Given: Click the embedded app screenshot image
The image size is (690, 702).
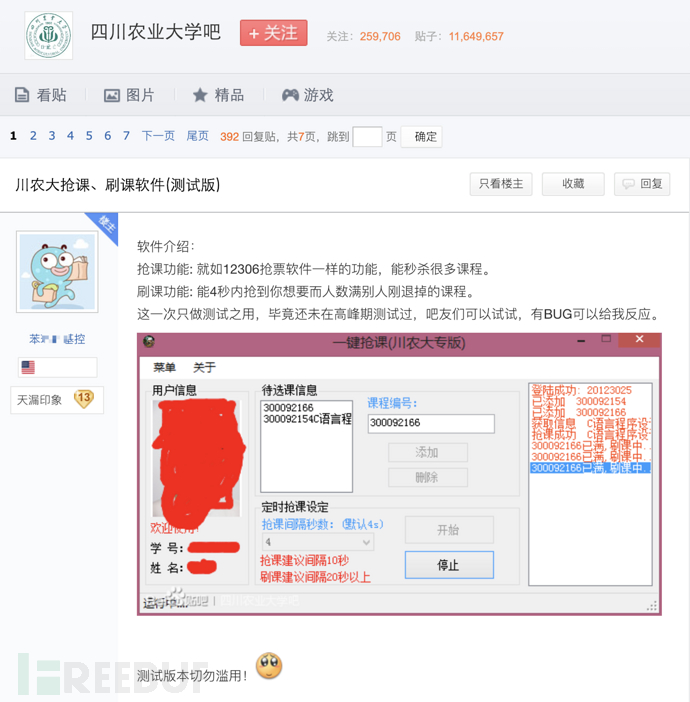Looking at the screenshot, I should coord(399,474).
